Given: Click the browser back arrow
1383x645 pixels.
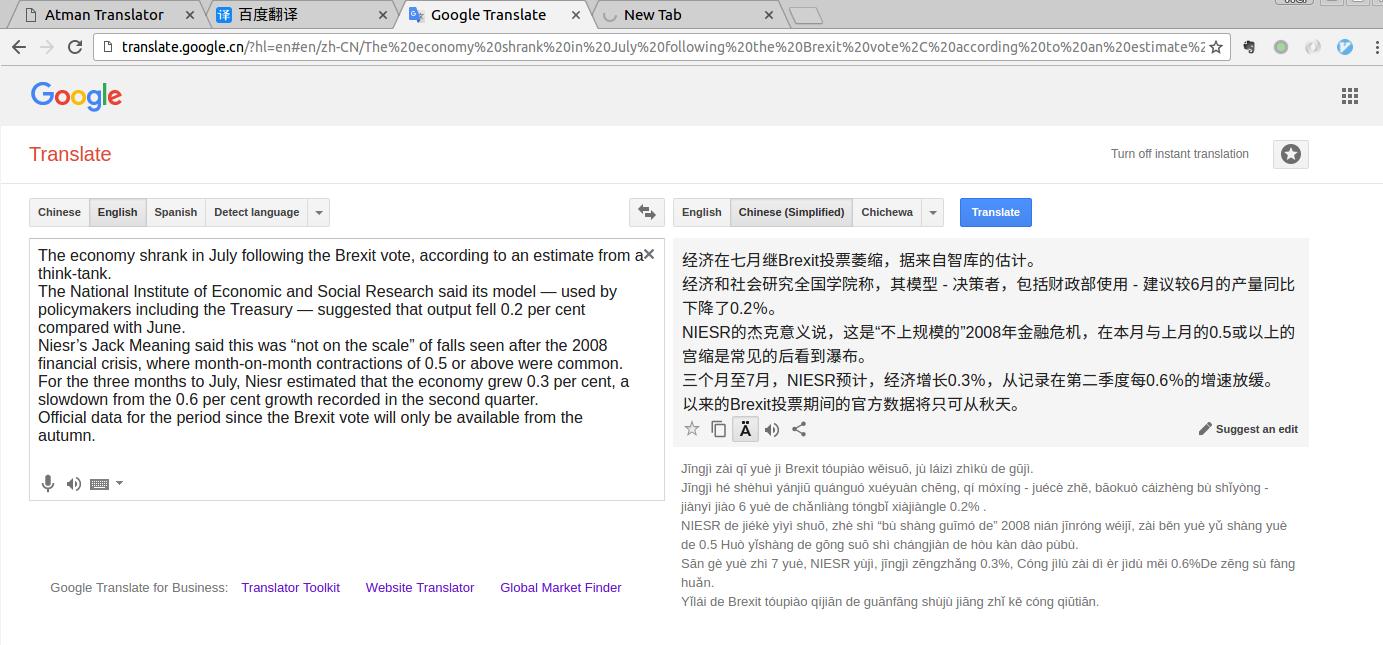Looking at the screenshot, I should [x=18, y=47].
